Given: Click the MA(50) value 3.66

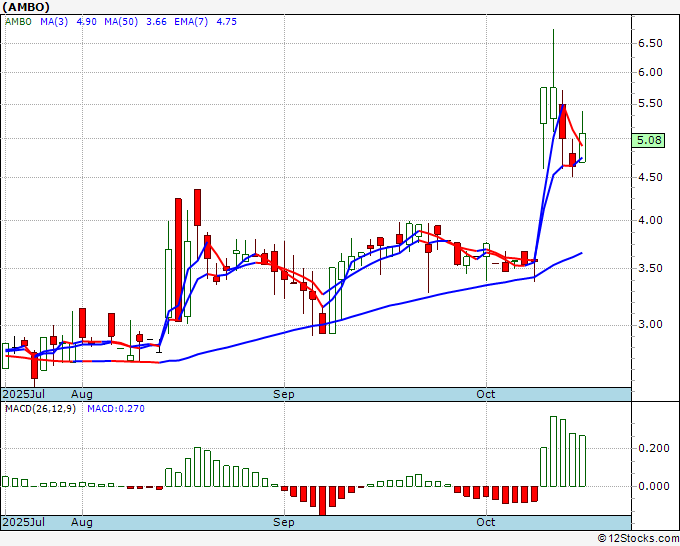Looking at the screenshot, I should pos(156,22).
